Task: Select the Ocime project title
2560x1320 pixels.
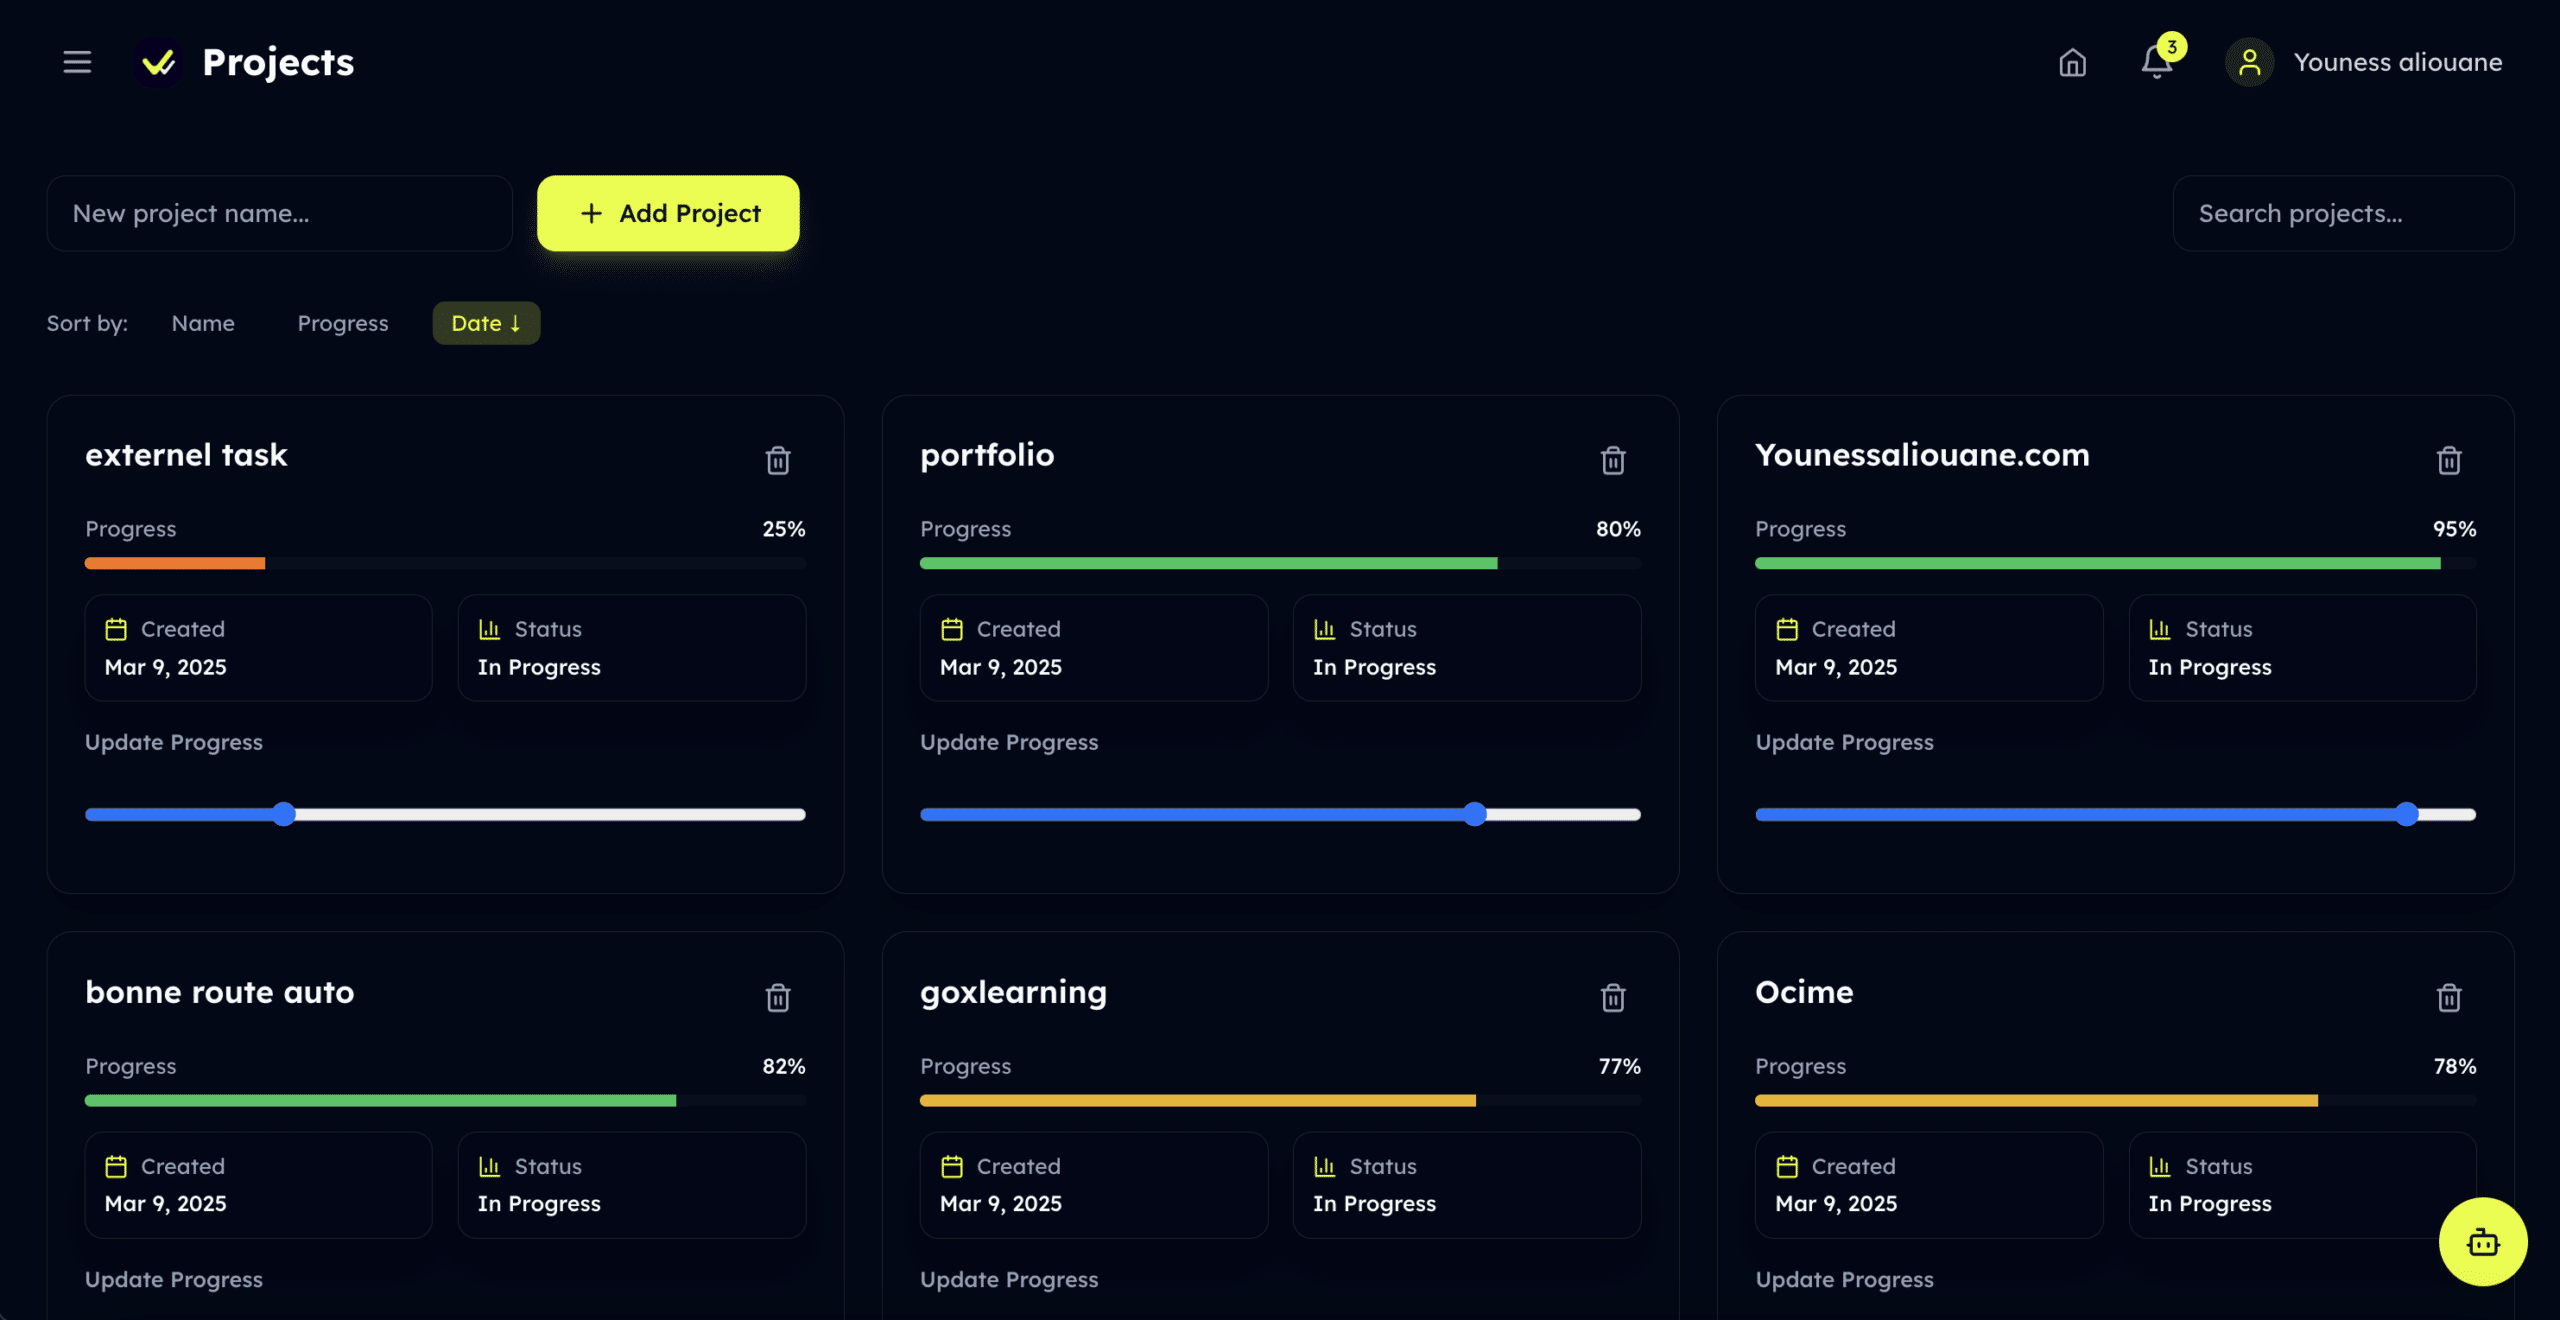Action: point(1804,992)
